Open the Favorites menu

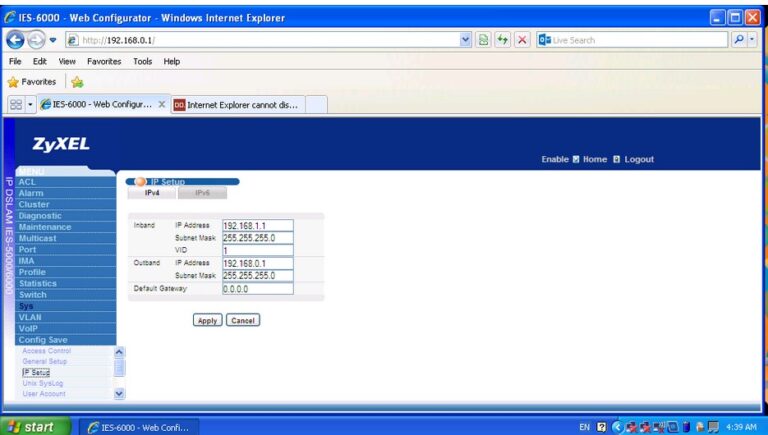(104, 61)
